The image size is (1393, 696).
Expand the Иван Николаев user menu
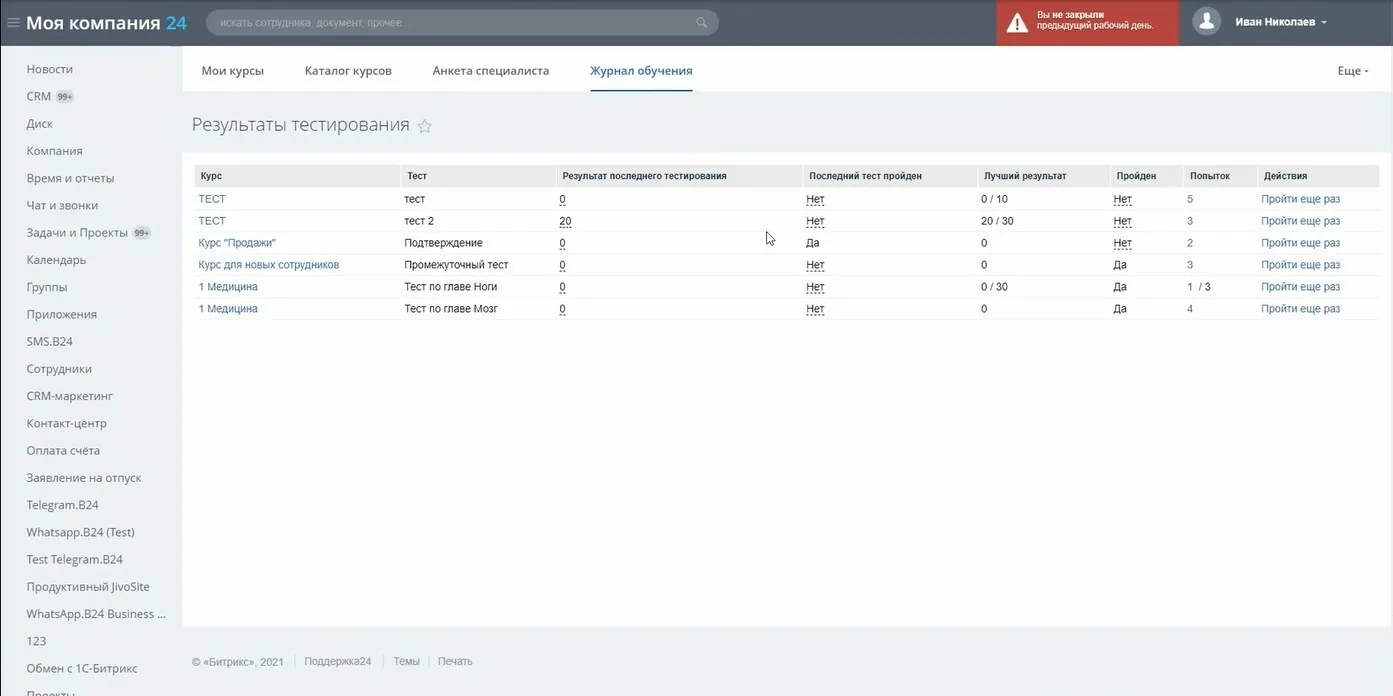(x=1281, y=22)
